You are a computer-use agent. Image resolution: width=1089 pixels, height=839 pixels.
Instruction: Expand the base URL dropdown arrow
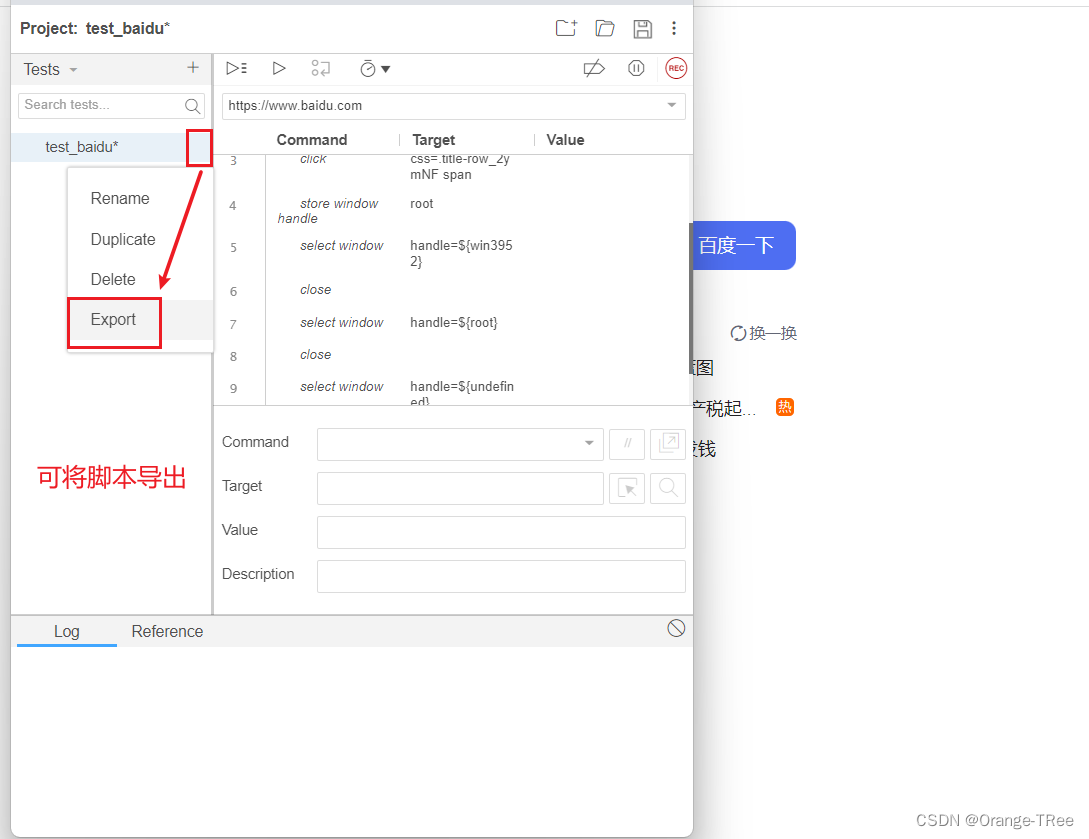coord(672,105)
